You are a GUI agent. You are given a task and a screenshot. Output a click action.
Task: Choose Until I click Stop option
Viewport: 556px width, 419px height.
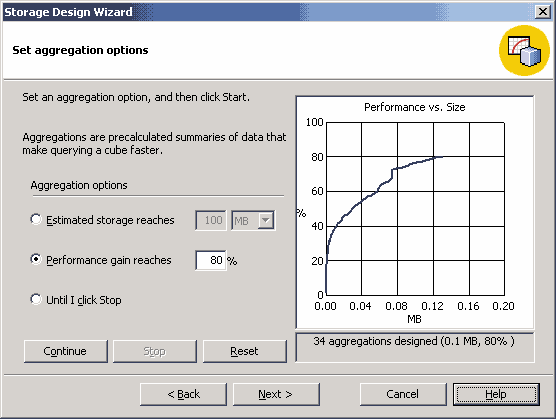coord(36,300)
